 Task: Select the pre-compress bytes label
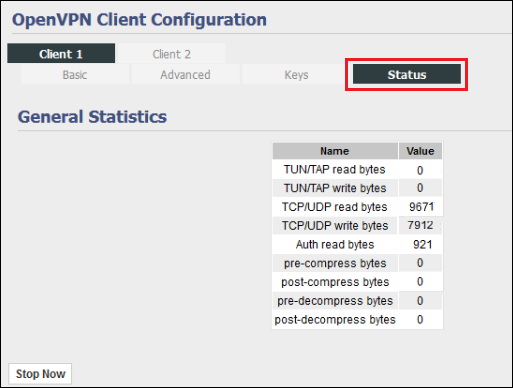tap(335, 263)
